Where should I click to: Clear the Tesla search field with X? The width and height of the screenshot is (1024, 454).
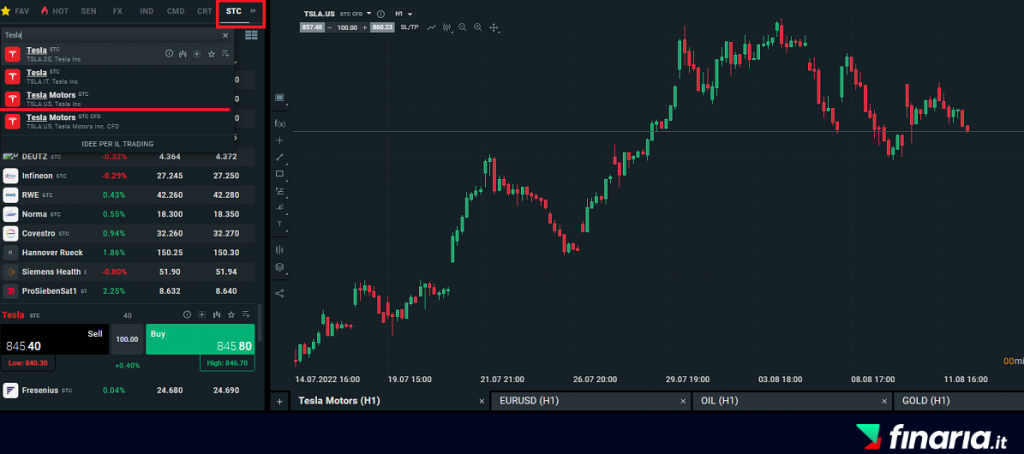pos(225,35)
